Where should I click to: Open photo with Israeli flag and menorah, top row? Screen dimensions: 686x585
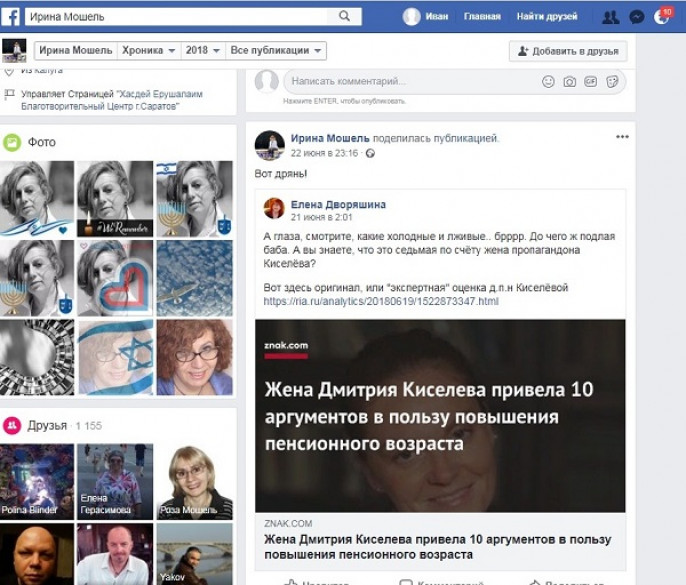click(x=195, y=199)
